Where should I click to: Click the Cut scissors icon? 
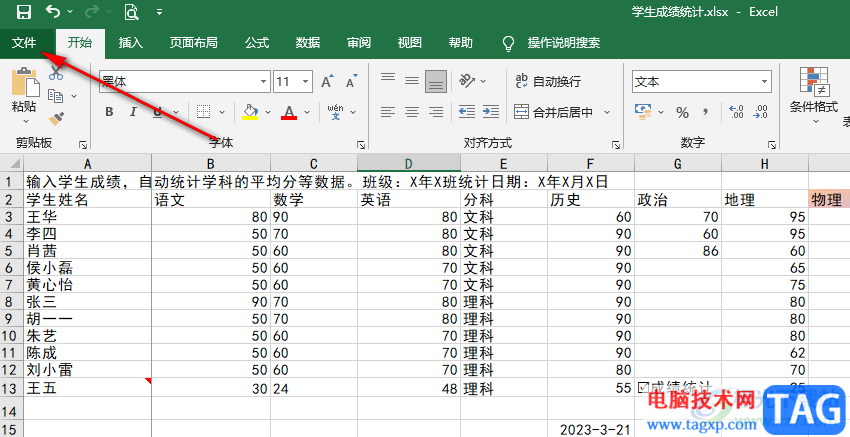56,73
